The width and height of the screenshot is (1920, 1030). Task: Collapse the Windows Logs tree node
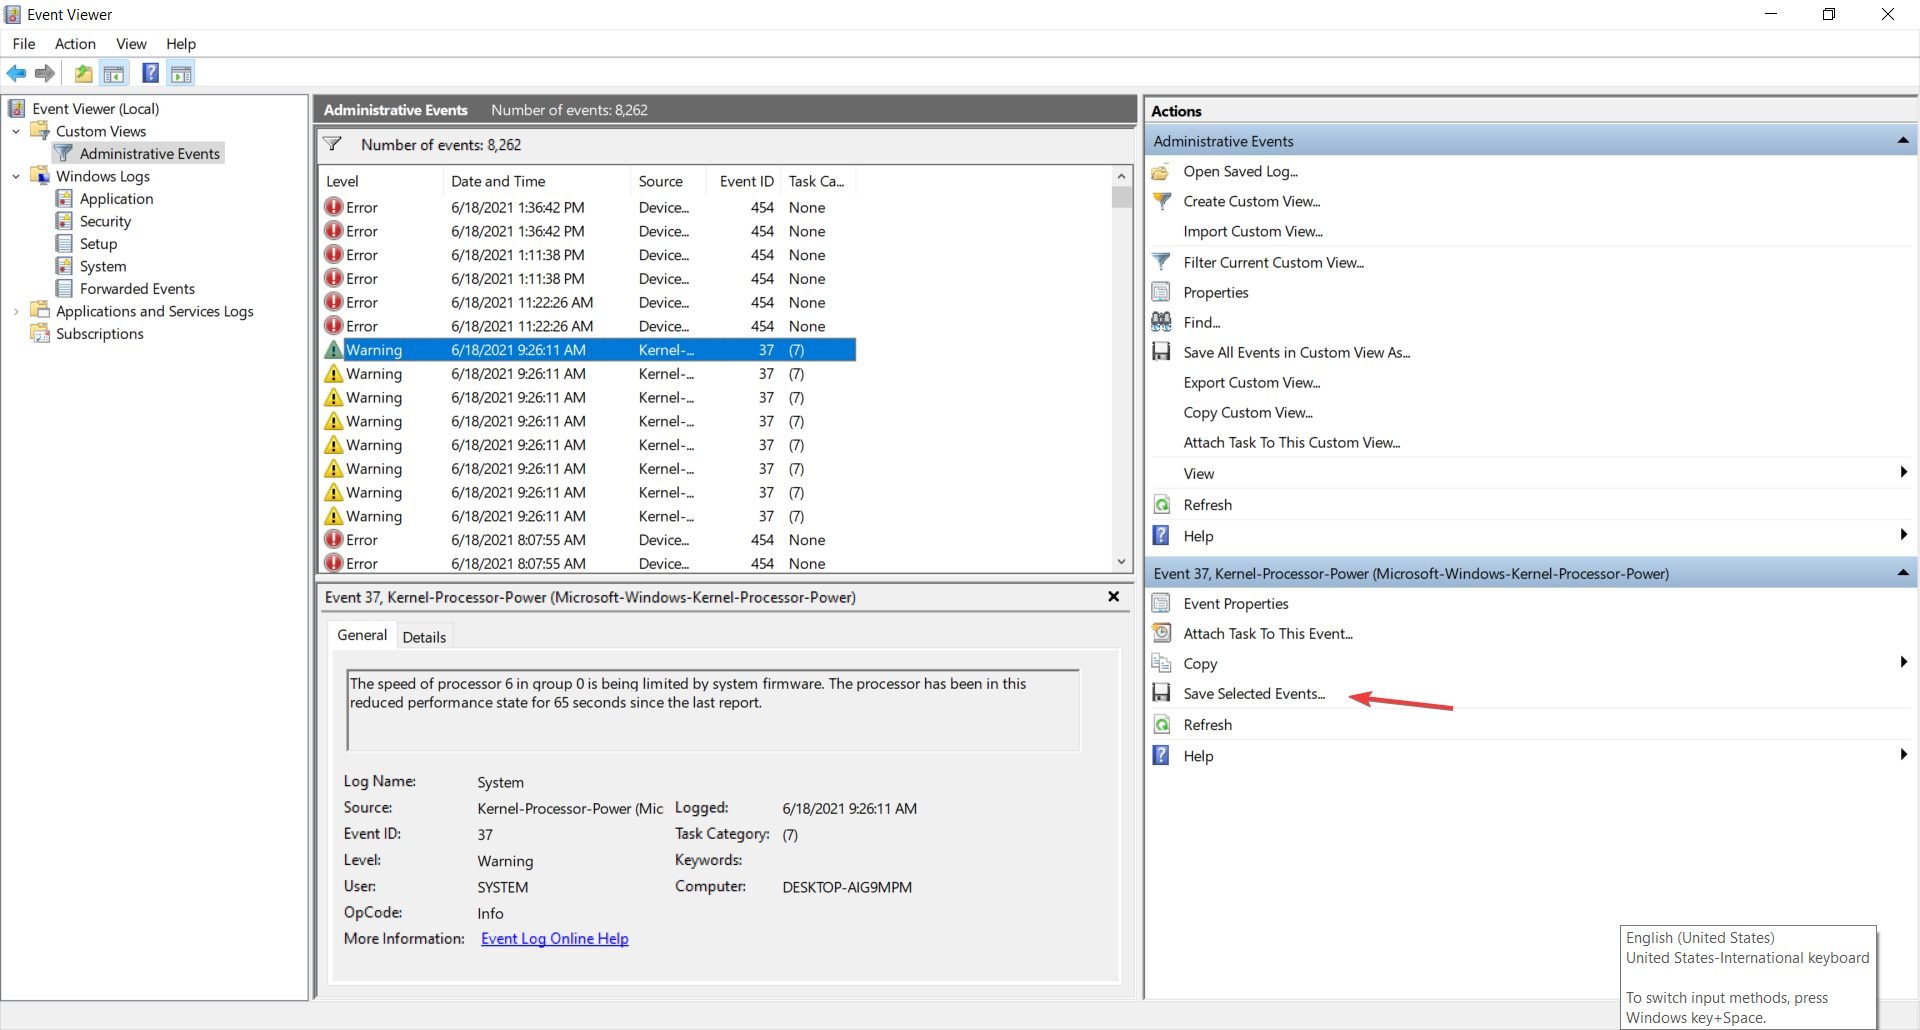coord(16,176)
